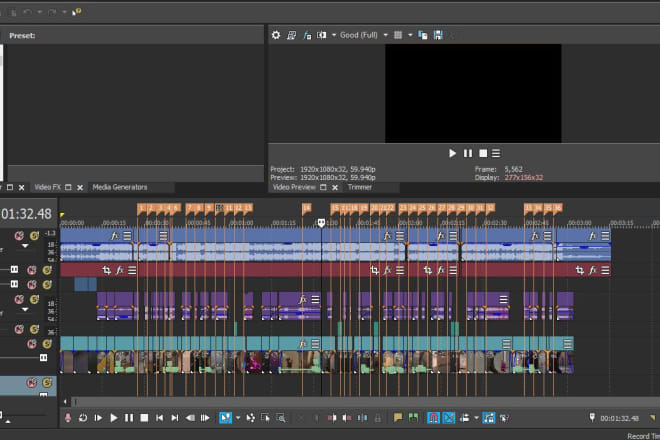The width and height of the screenshot is (660, 440).
Task: Select the Selection Edit Tool
Action: pos(266,418)
